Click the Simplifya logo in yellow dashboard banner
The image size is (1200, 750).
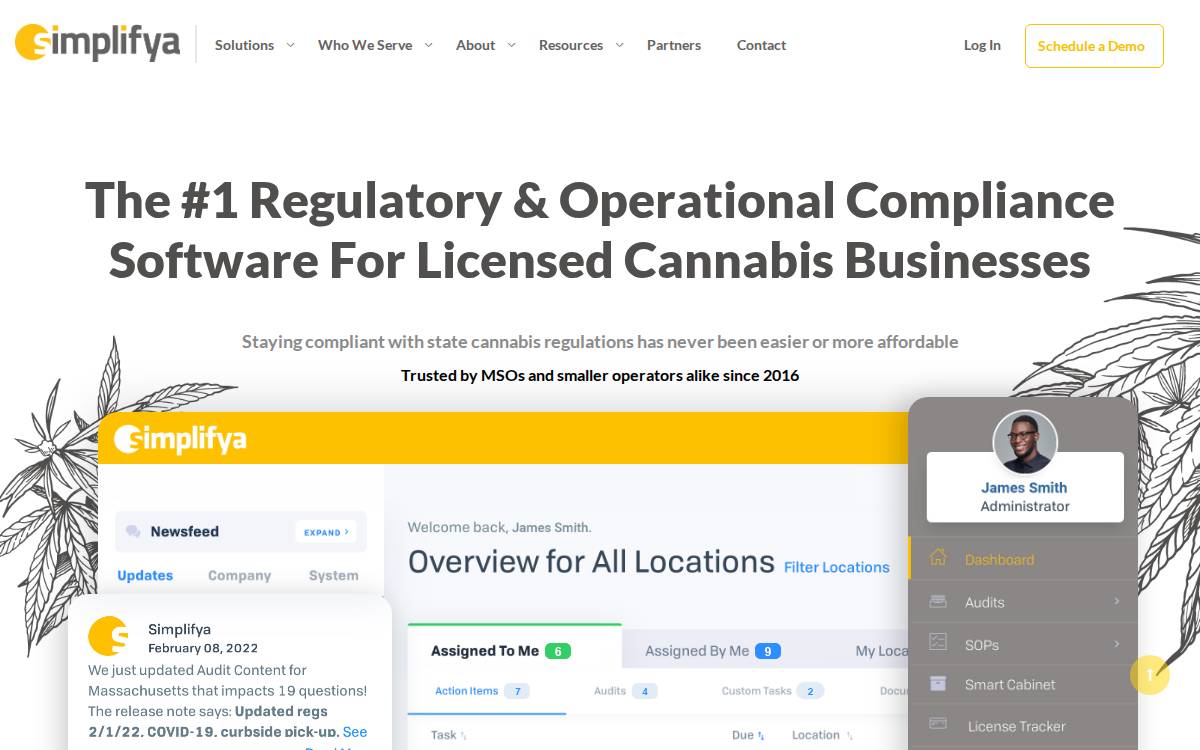click(180, 439)
